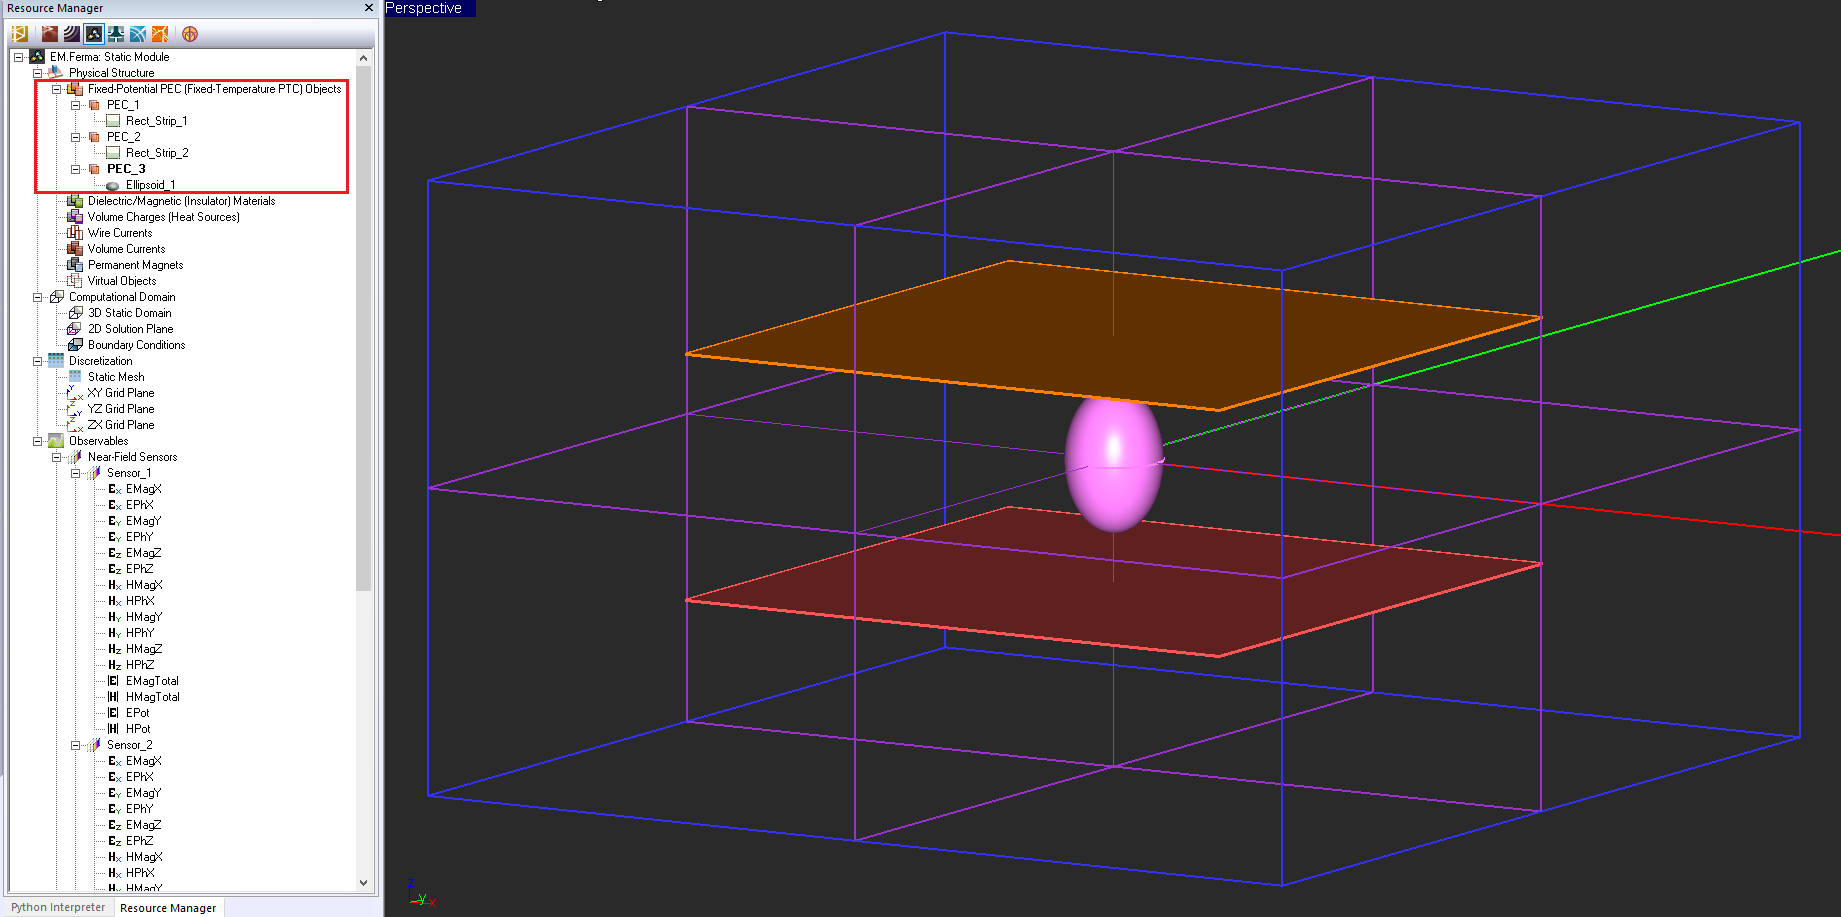Screen dimensions: 1841x917
Task: Click the Permanent Magnets node icon
Action: [x=75, y=265]
